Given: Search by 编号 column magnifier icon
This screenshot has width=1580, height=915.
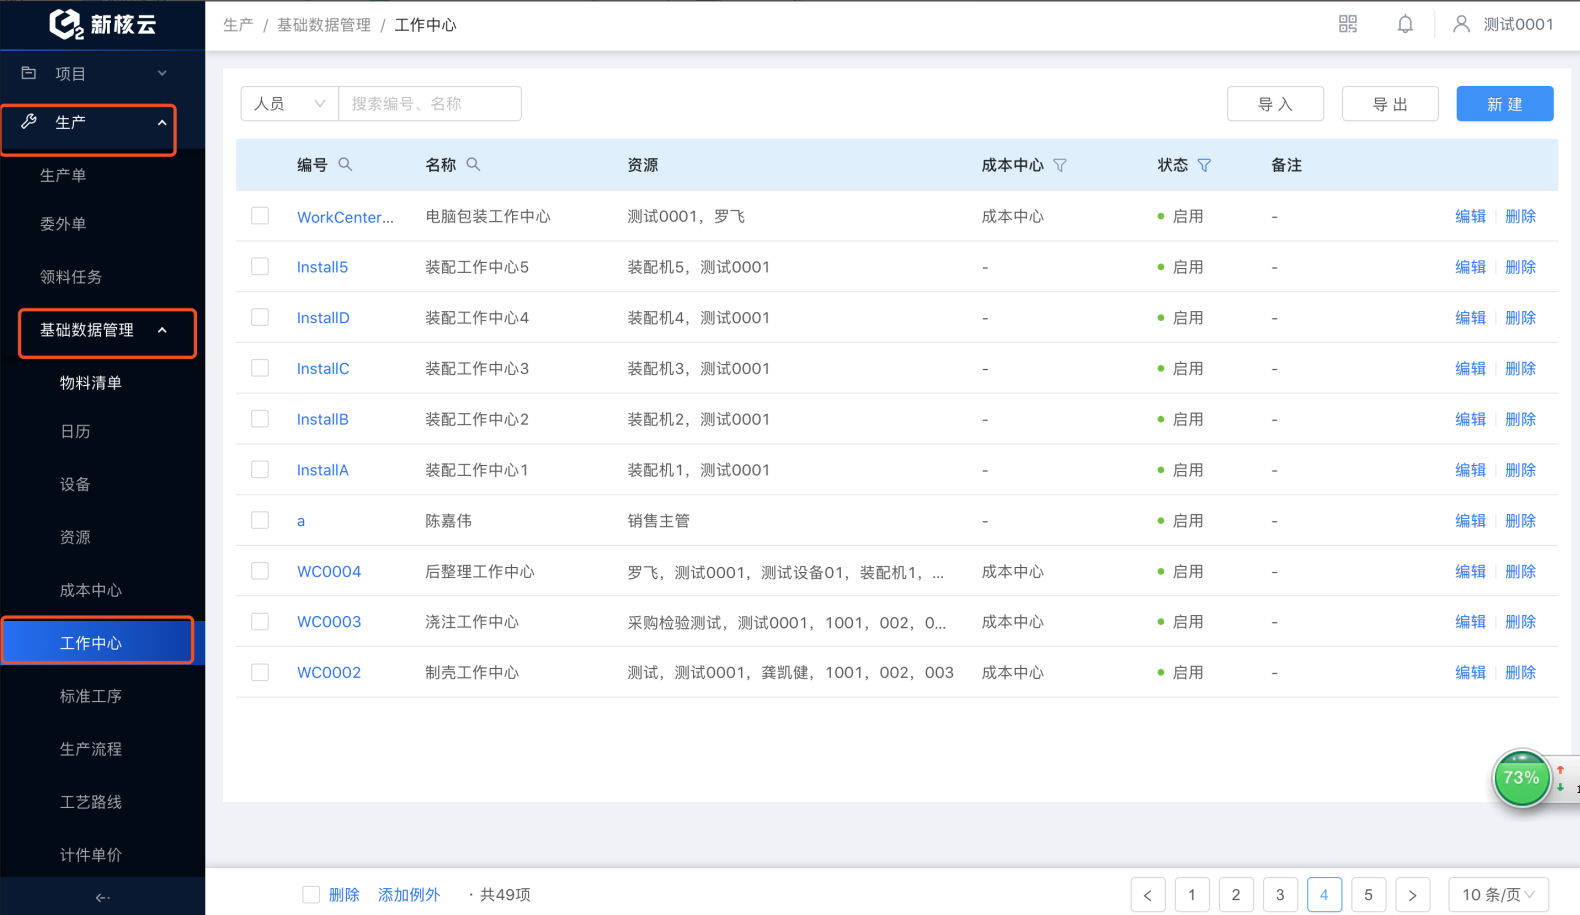Looking at the screenshot, I should point(345,164).
